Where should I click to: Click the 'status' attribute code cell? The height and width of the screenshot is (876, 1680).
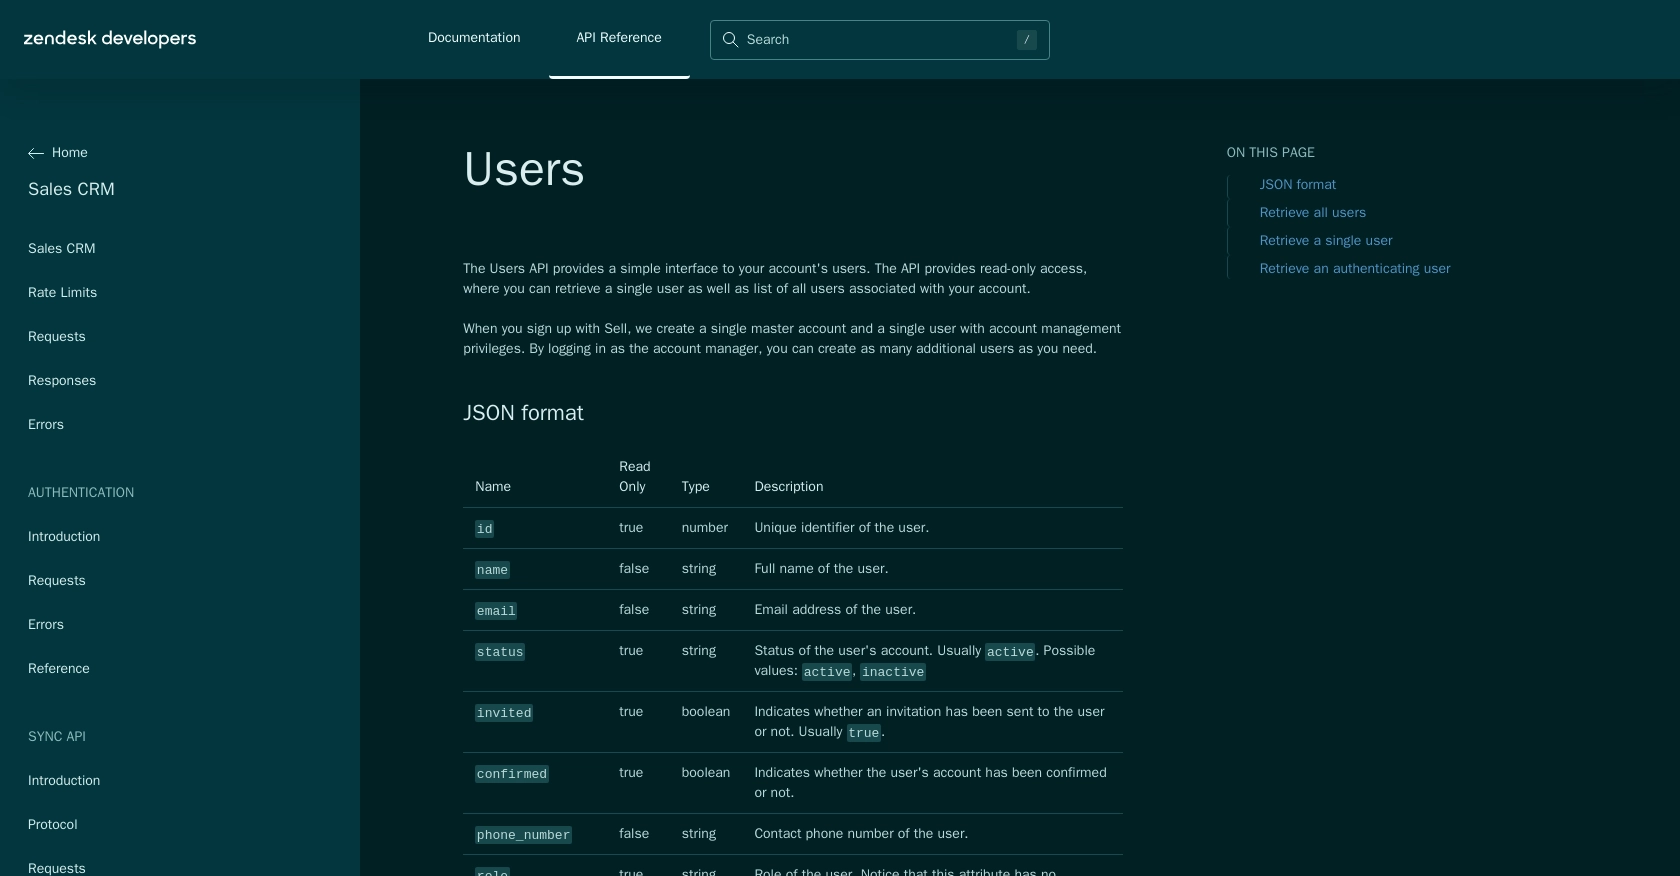tap(500, 652)
